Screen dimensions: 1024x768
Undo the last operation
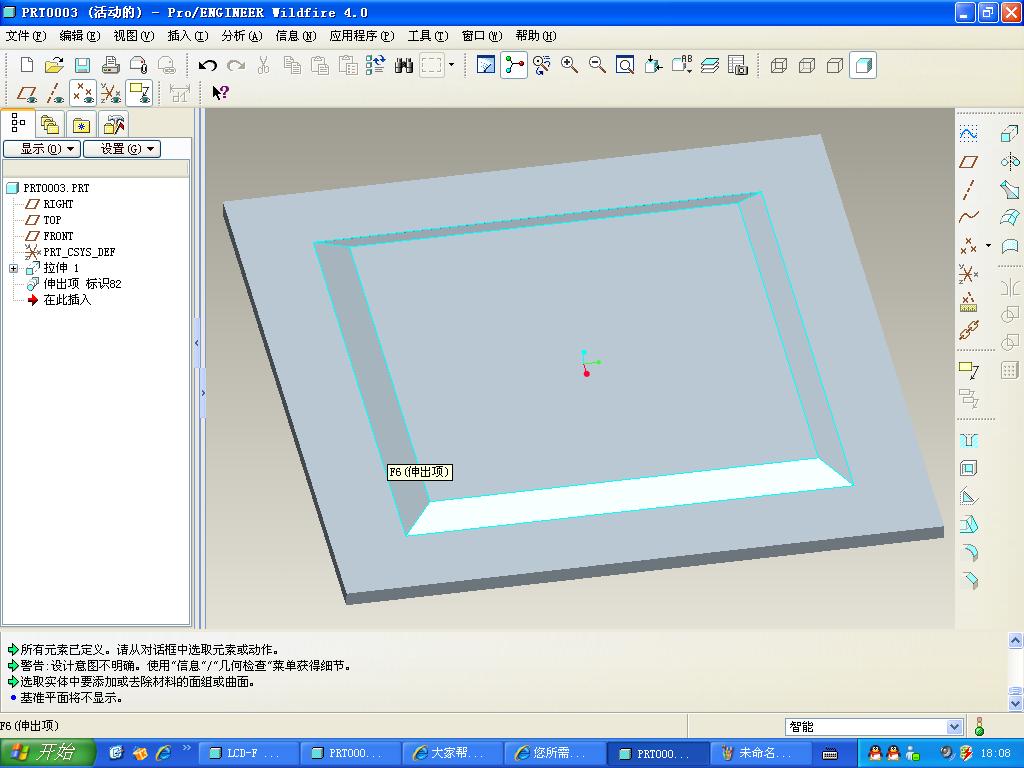tap(208, 65)
